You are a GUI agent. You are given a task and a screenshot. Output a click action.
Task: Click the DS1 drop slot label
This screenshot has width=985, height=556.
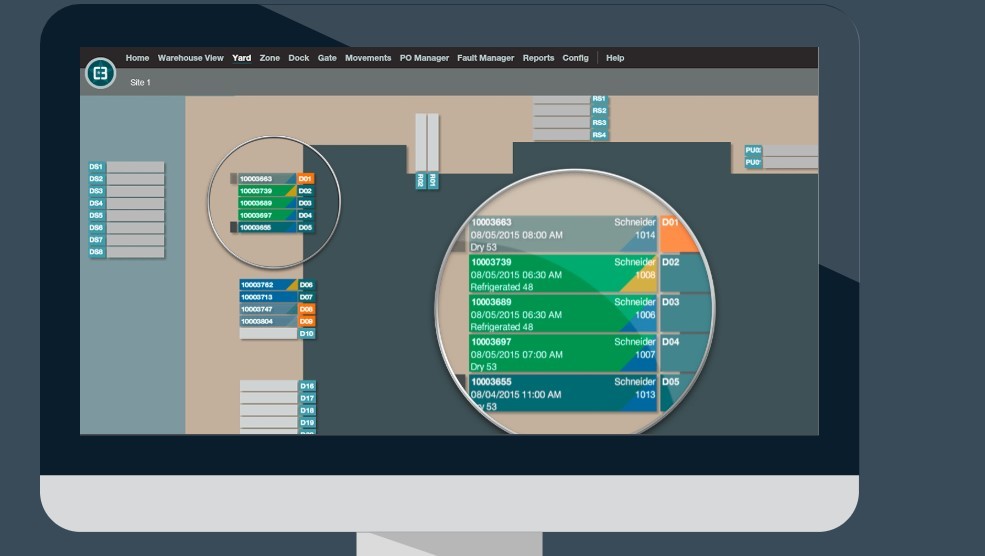(x=96, y=167)
